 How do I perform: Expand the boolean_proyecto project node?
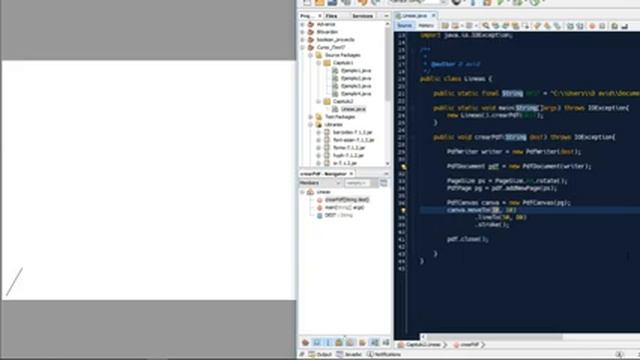point(303,40)
